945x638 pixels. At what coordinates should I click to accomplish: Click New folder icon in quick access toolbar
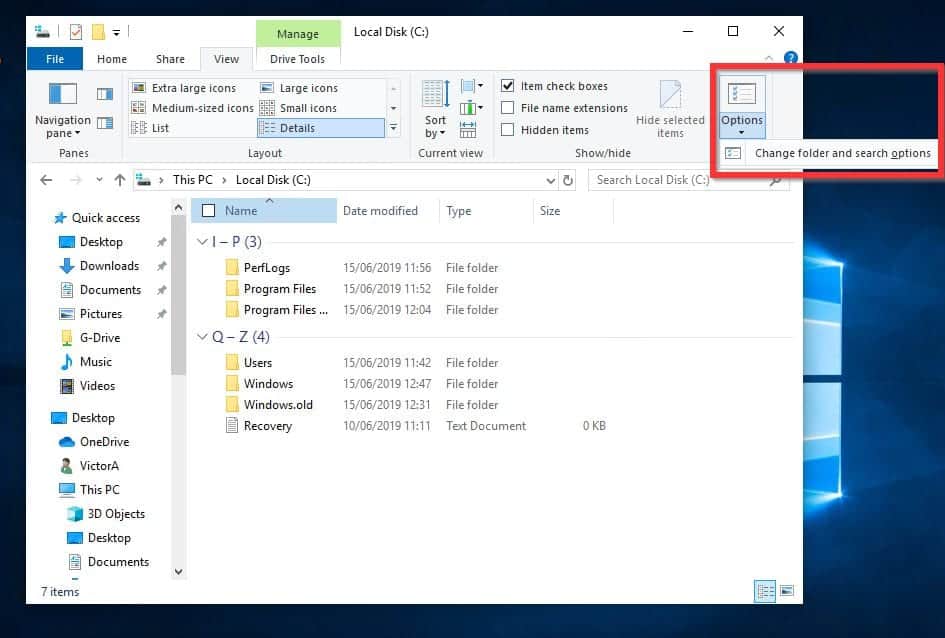98,32
